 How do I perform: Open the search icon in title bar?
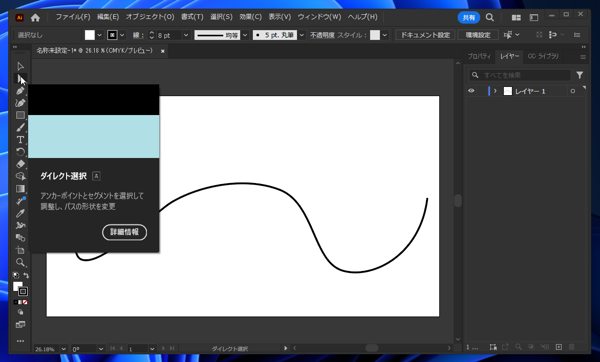489,17
